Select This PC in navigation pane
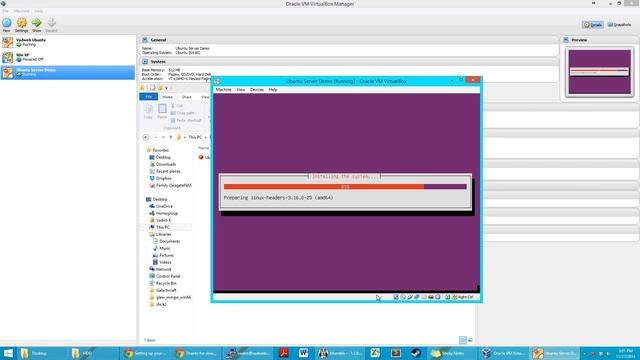Screen dimensions: 640x360 click(x=159, y=227)
